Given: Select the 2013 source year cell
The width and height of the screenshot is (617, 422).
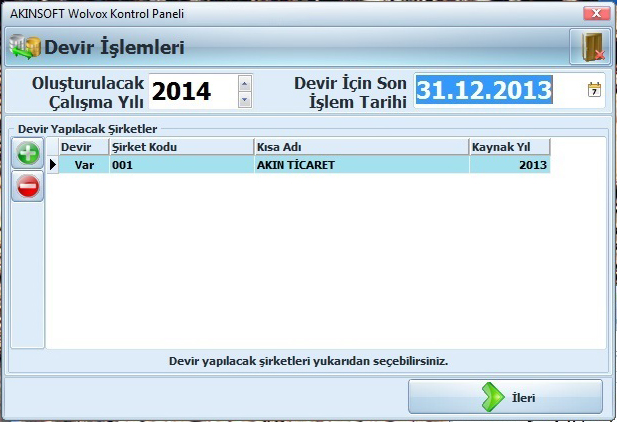Looking at the screenshot, I should point(510,165).
